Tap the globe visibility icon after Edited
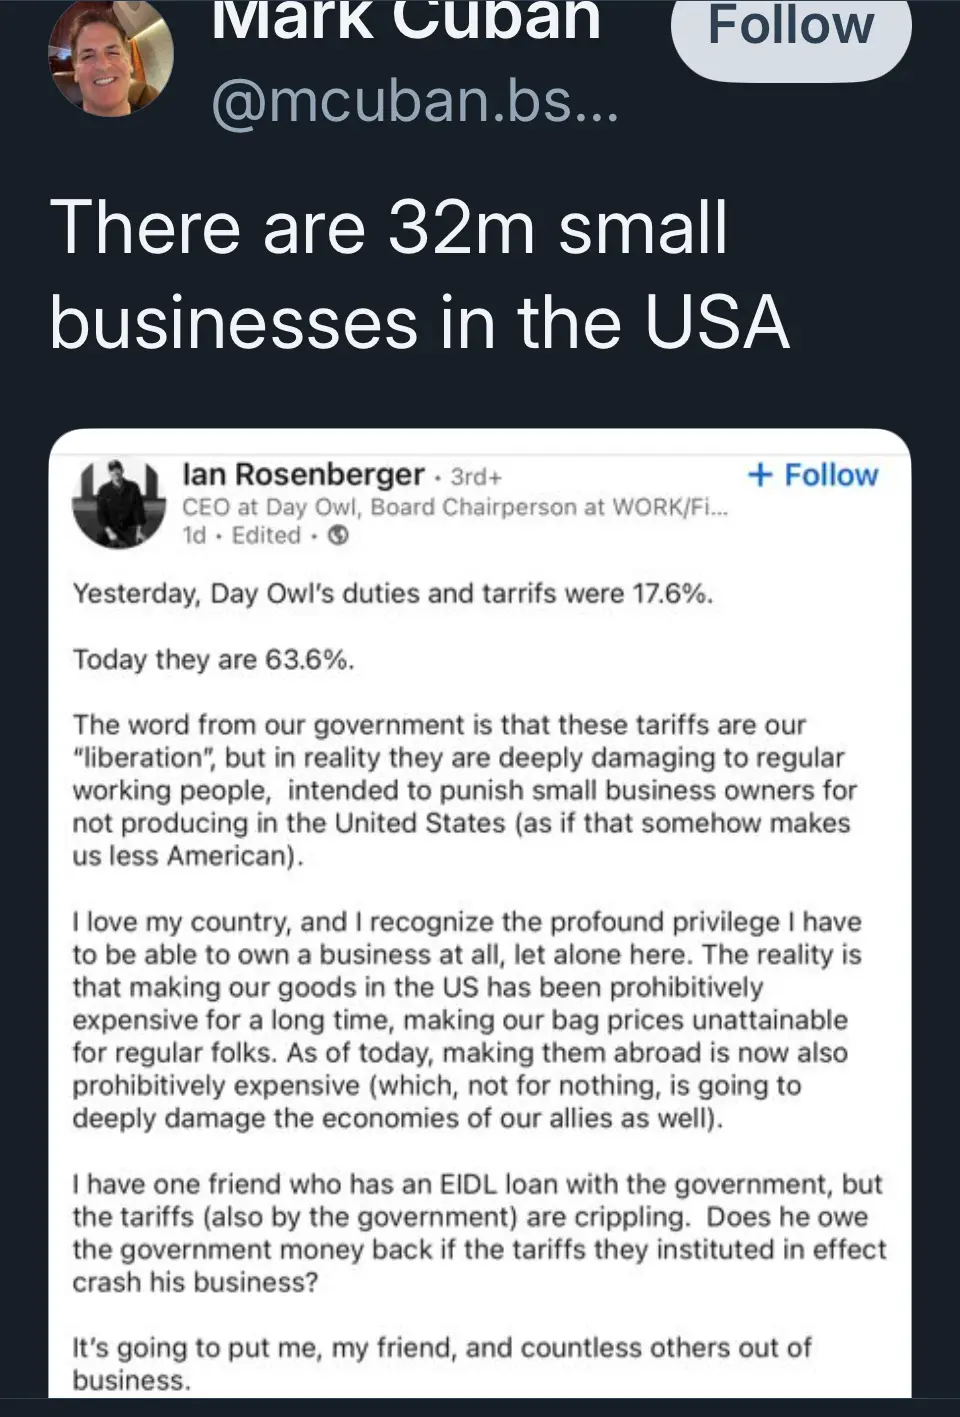Image resolution: width=960 pixels, height=1417 pixels. [339, 536]
